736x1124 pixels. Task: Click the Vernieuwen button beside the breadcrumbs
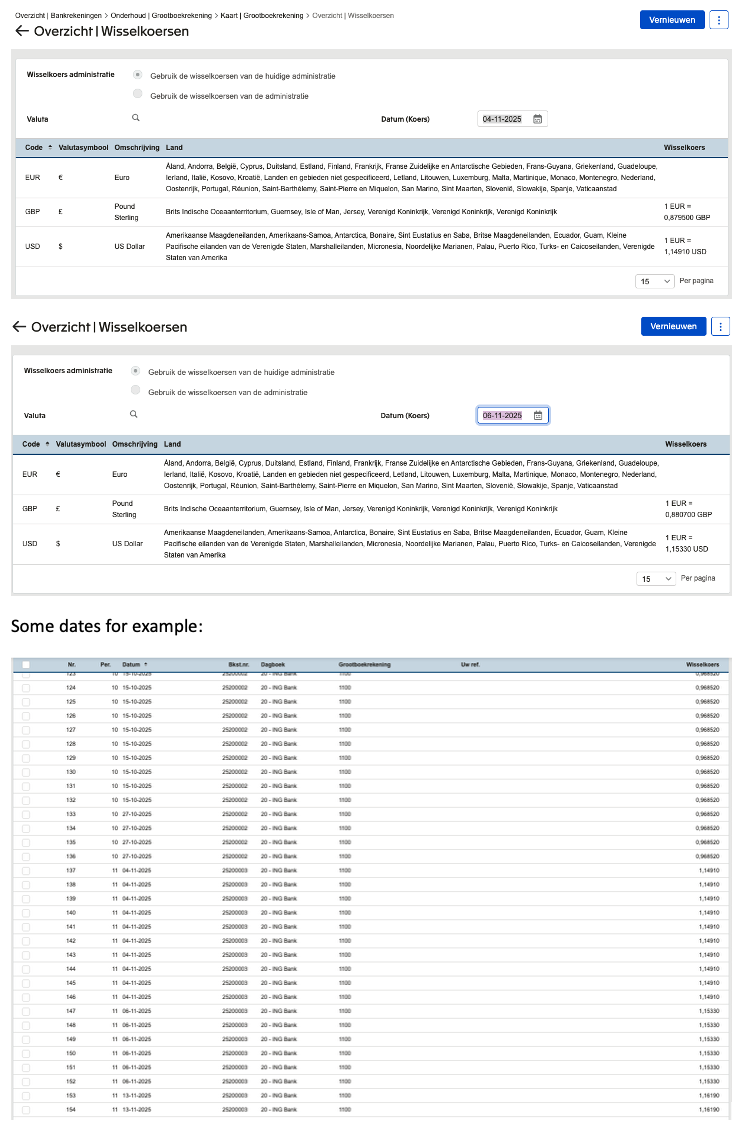coord(672,20)
